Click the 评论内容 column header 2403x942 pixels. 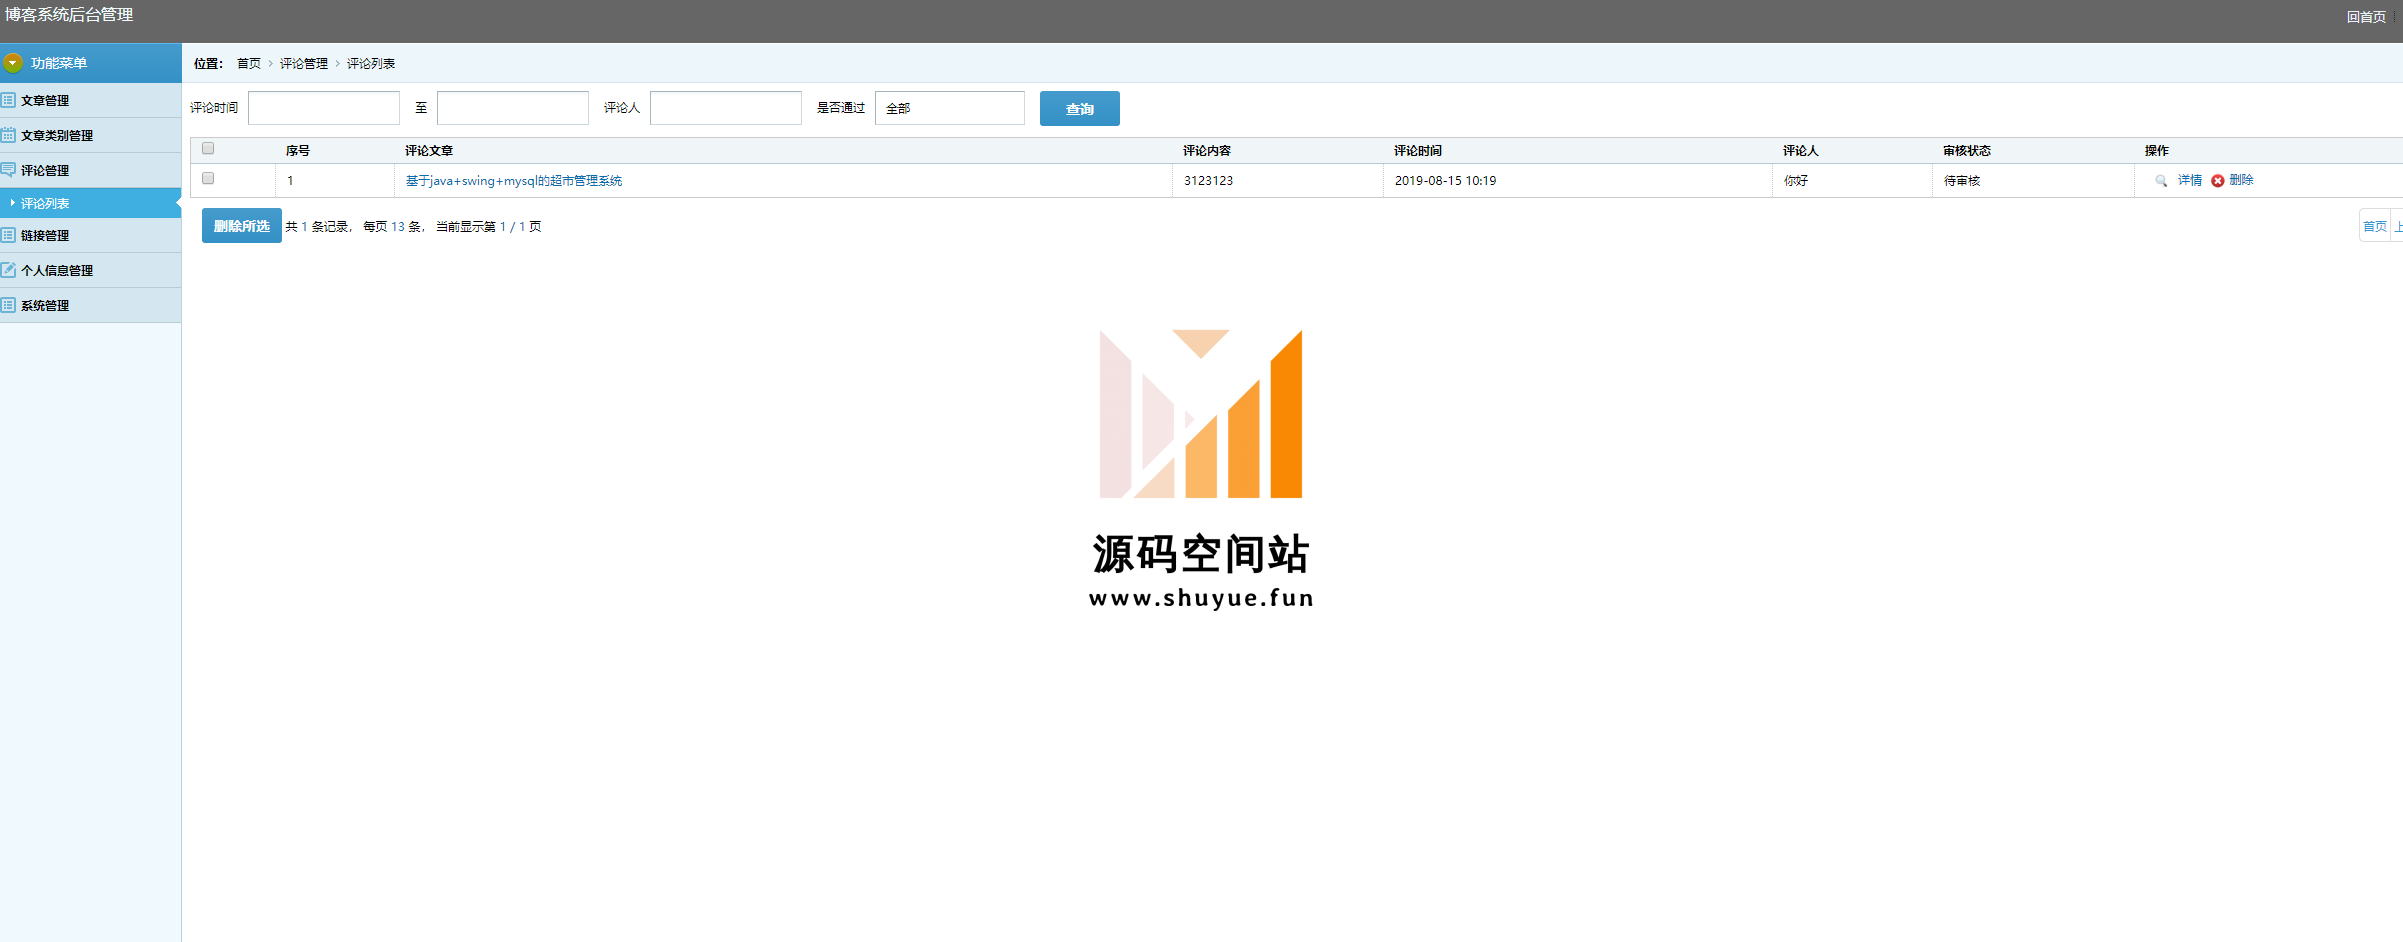[1207, 151]
